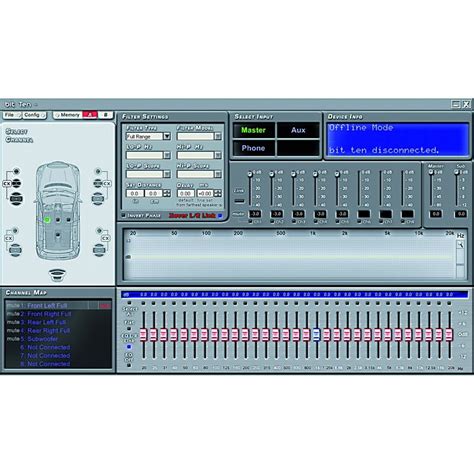Viewport: 474px width, 474px height.
Task: Click the Sub volume fader knob
Action: [456, 172]
